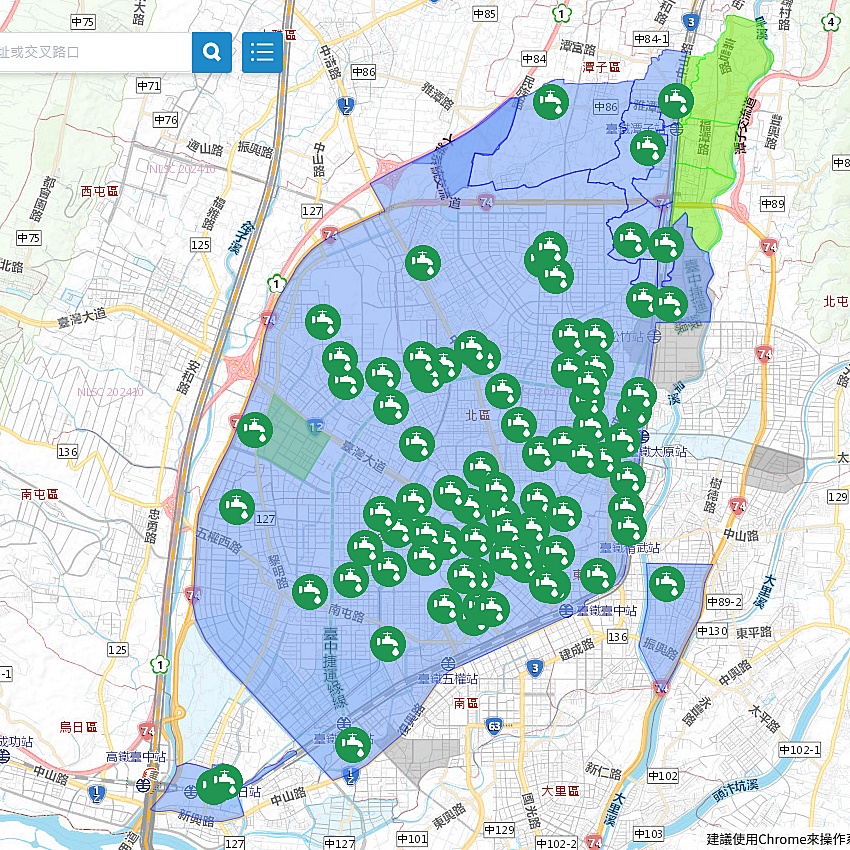Select southernmost faucet marker in the main blue area

coord(352,745)
